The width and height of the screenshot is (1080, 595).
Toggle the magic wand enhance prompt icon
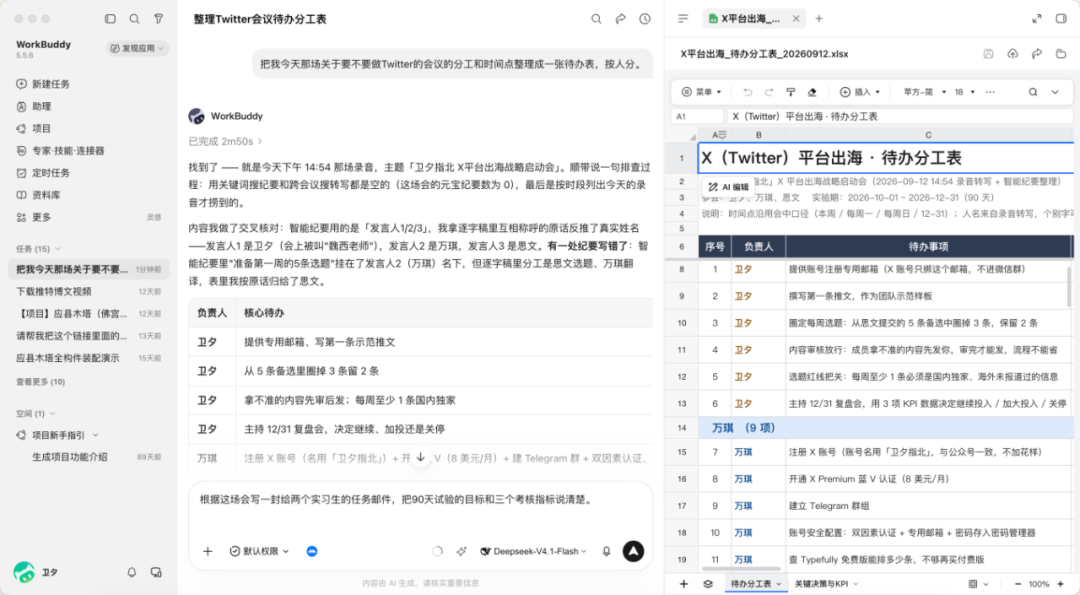[x=461, y=551]
